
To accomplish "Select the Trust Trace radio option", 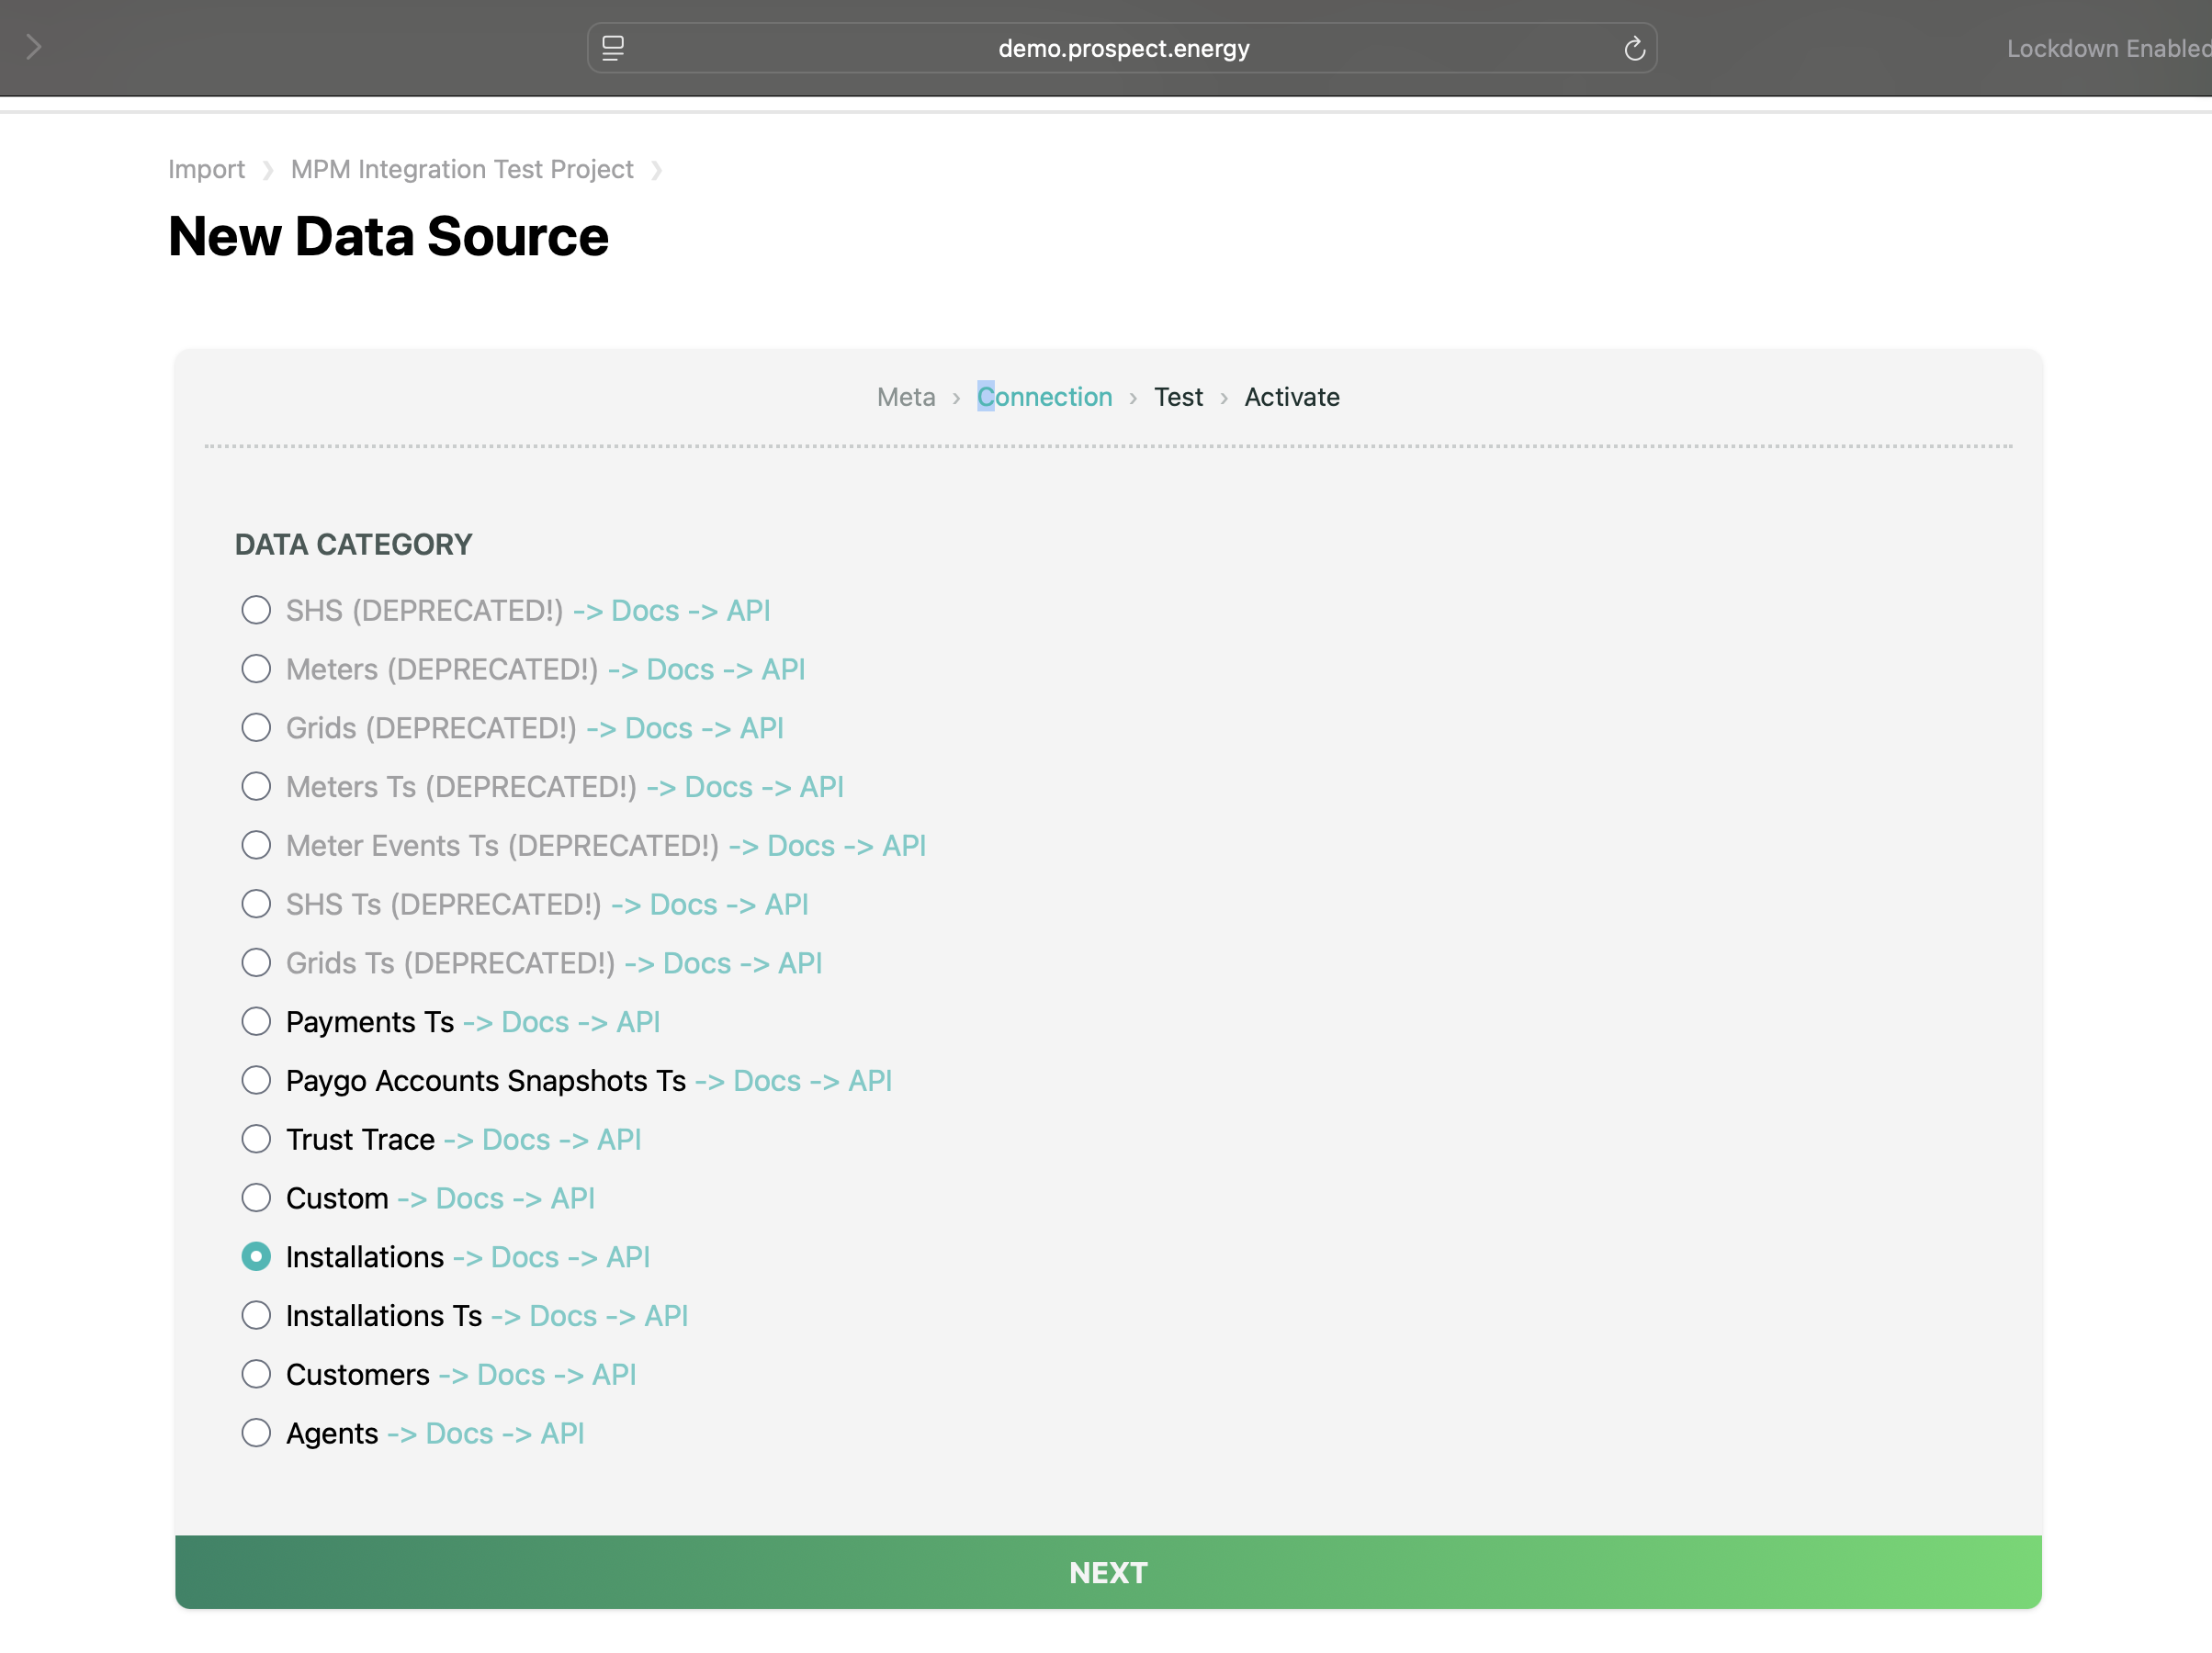I will [x=256, y=1139].
